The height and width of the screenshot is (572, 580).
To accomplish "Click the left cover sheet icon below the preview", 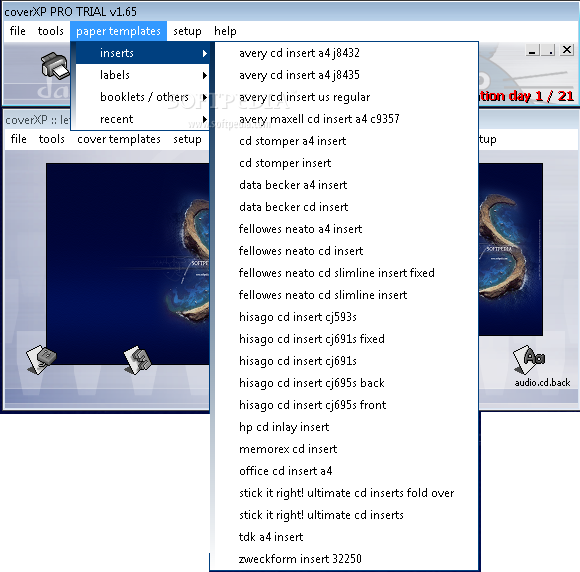I will [x=41, y=360].
